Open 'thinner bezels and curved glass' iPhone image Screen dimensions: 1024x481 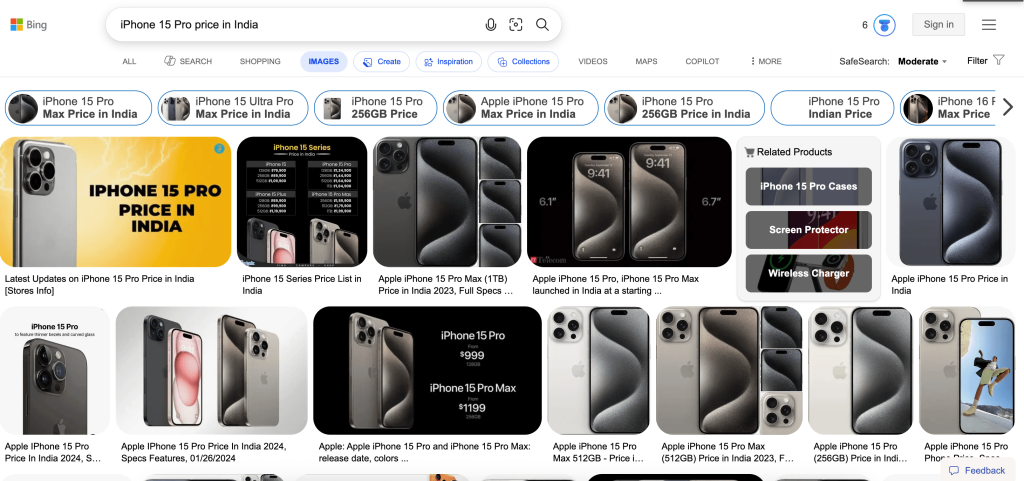point(55,371)
